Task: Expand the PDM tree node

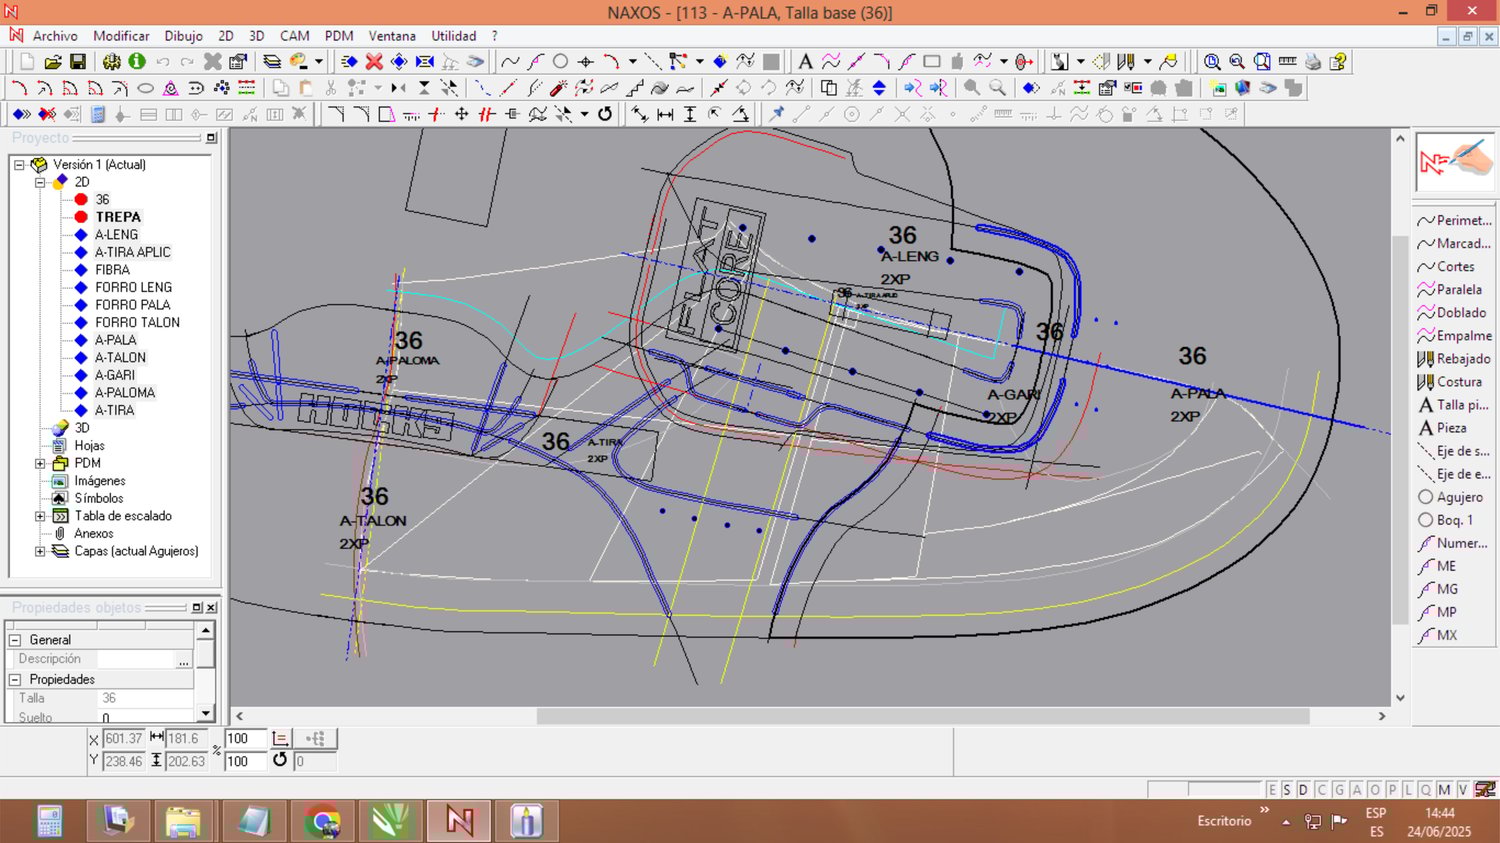Action: [40, 464]
